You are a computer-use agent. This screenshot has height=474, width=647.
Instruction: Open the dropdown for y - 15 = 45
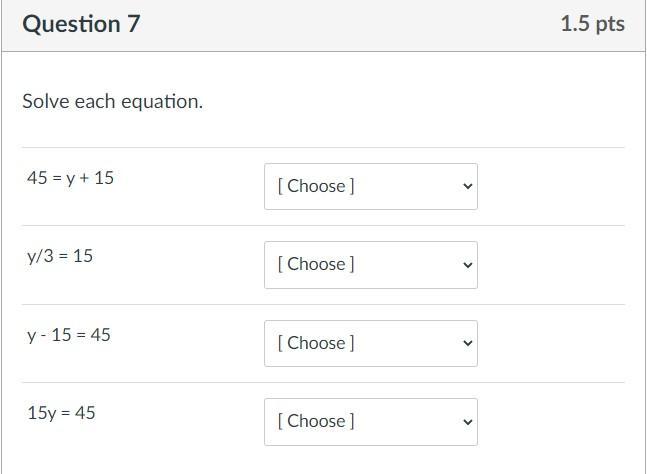pos(370,343)
